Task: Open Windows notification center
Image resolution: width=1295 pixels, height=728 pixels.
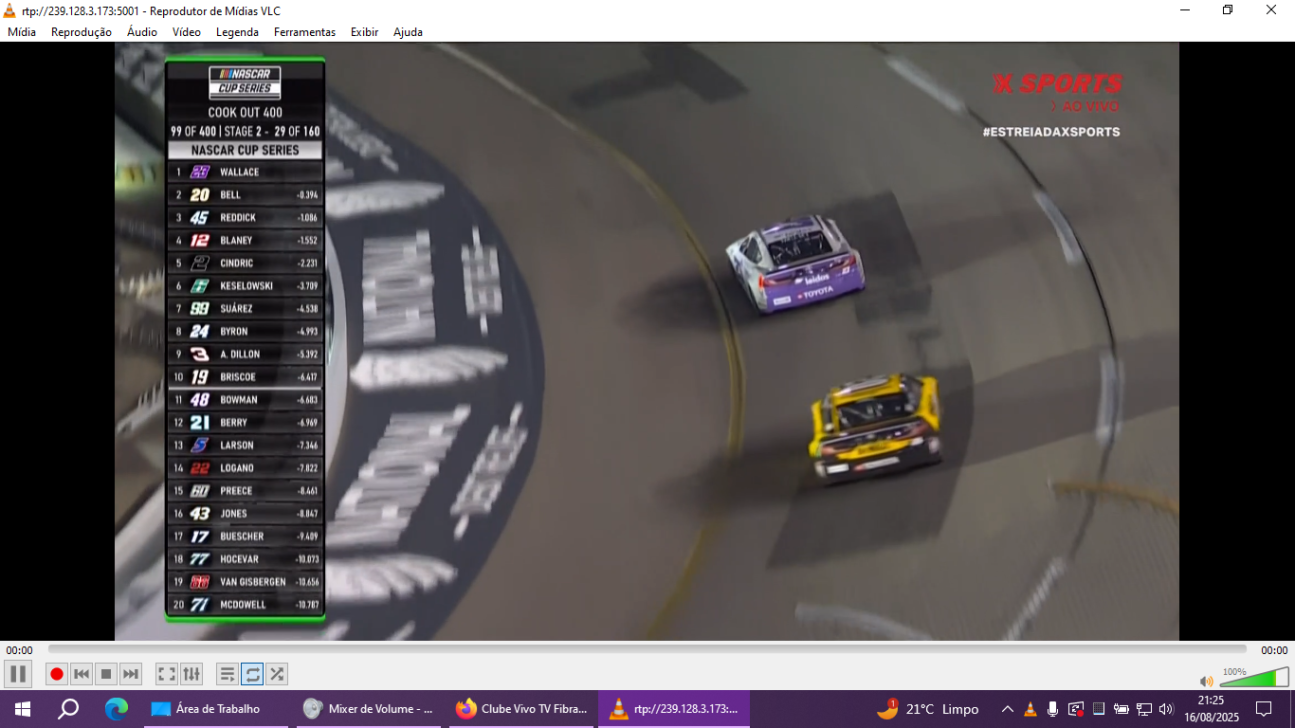Action: click(1263, 709)
